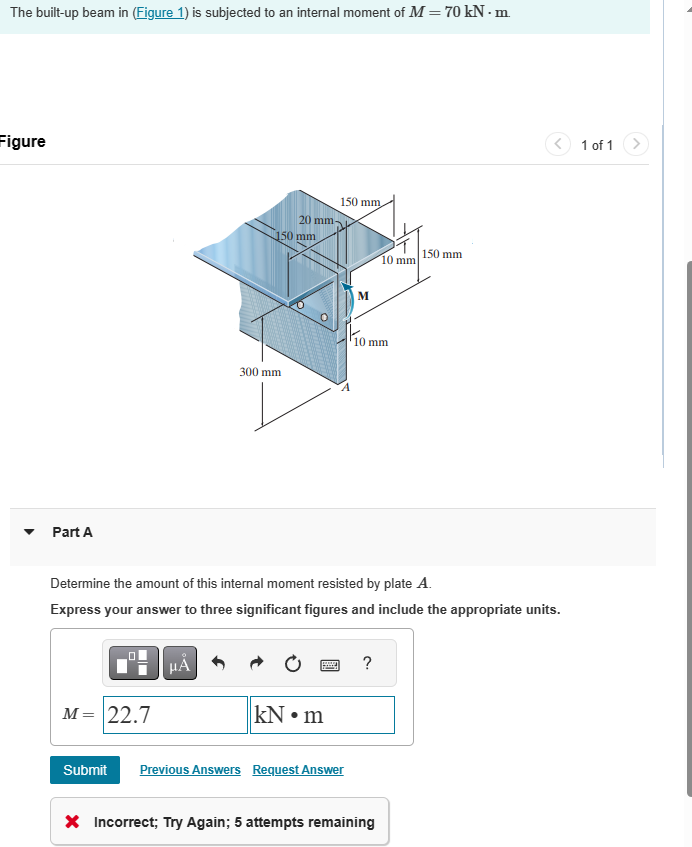Open the units (μÅ) symbol palette
692x847 pixels.
[x=179, y=663]
